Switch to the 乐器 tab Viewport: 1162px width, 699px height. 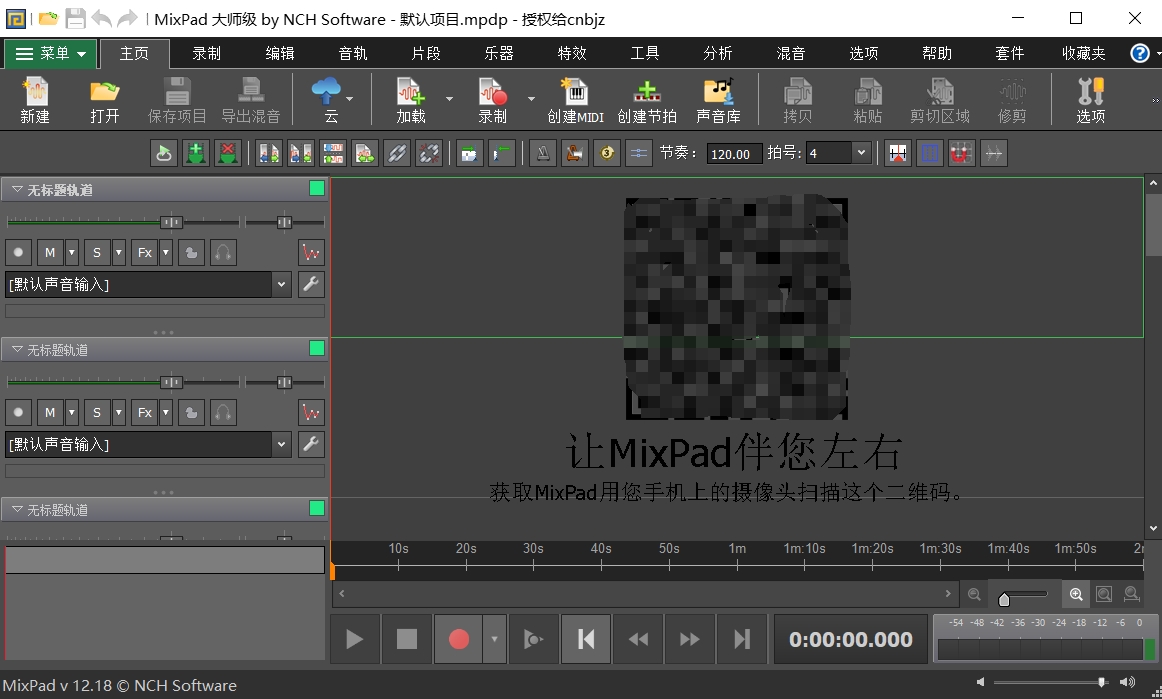pos(499,53)
